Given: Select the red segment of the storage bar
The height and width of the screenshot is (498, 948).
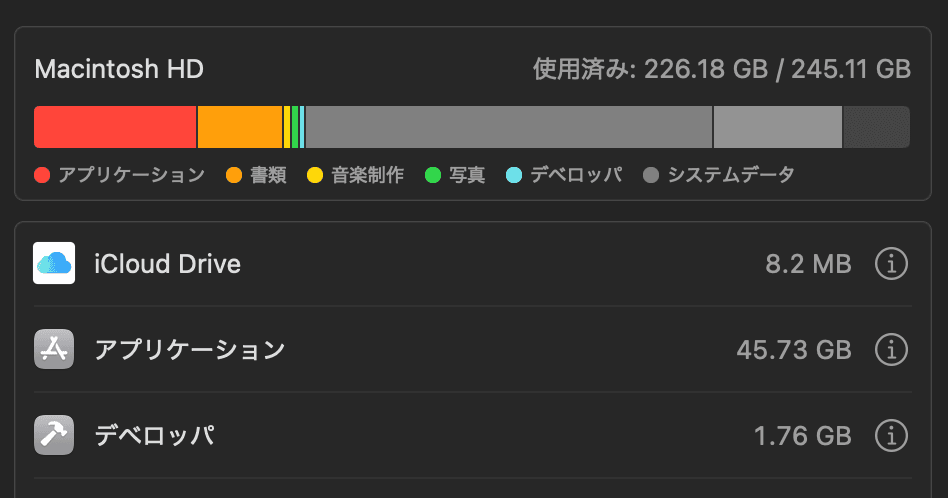Looking at the screenshot, I should [x=115, y=127].
